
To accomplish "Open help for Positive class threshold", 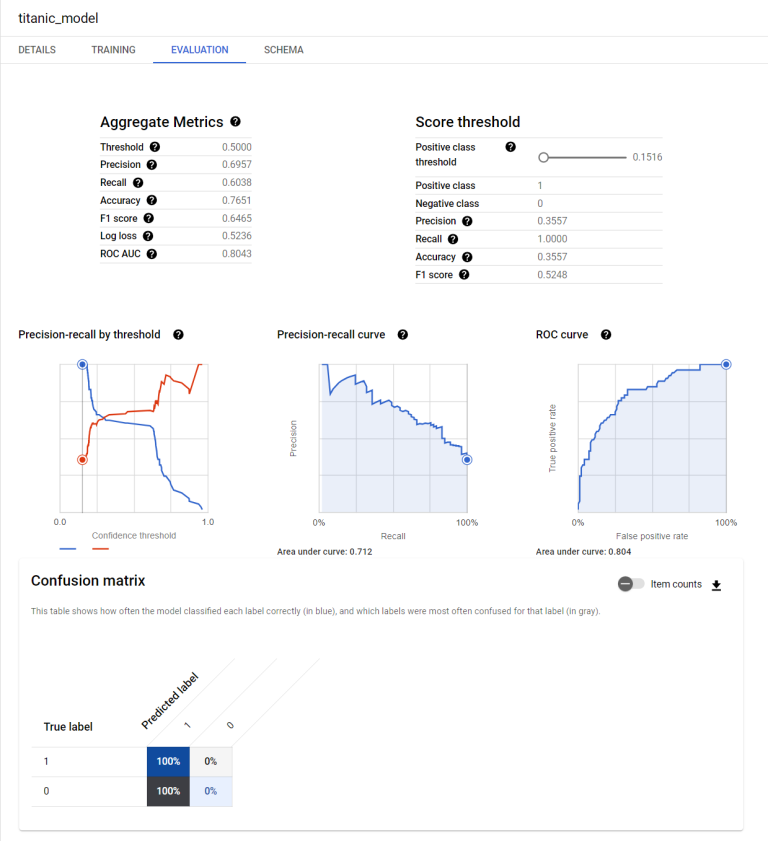I will click(511, 146).
